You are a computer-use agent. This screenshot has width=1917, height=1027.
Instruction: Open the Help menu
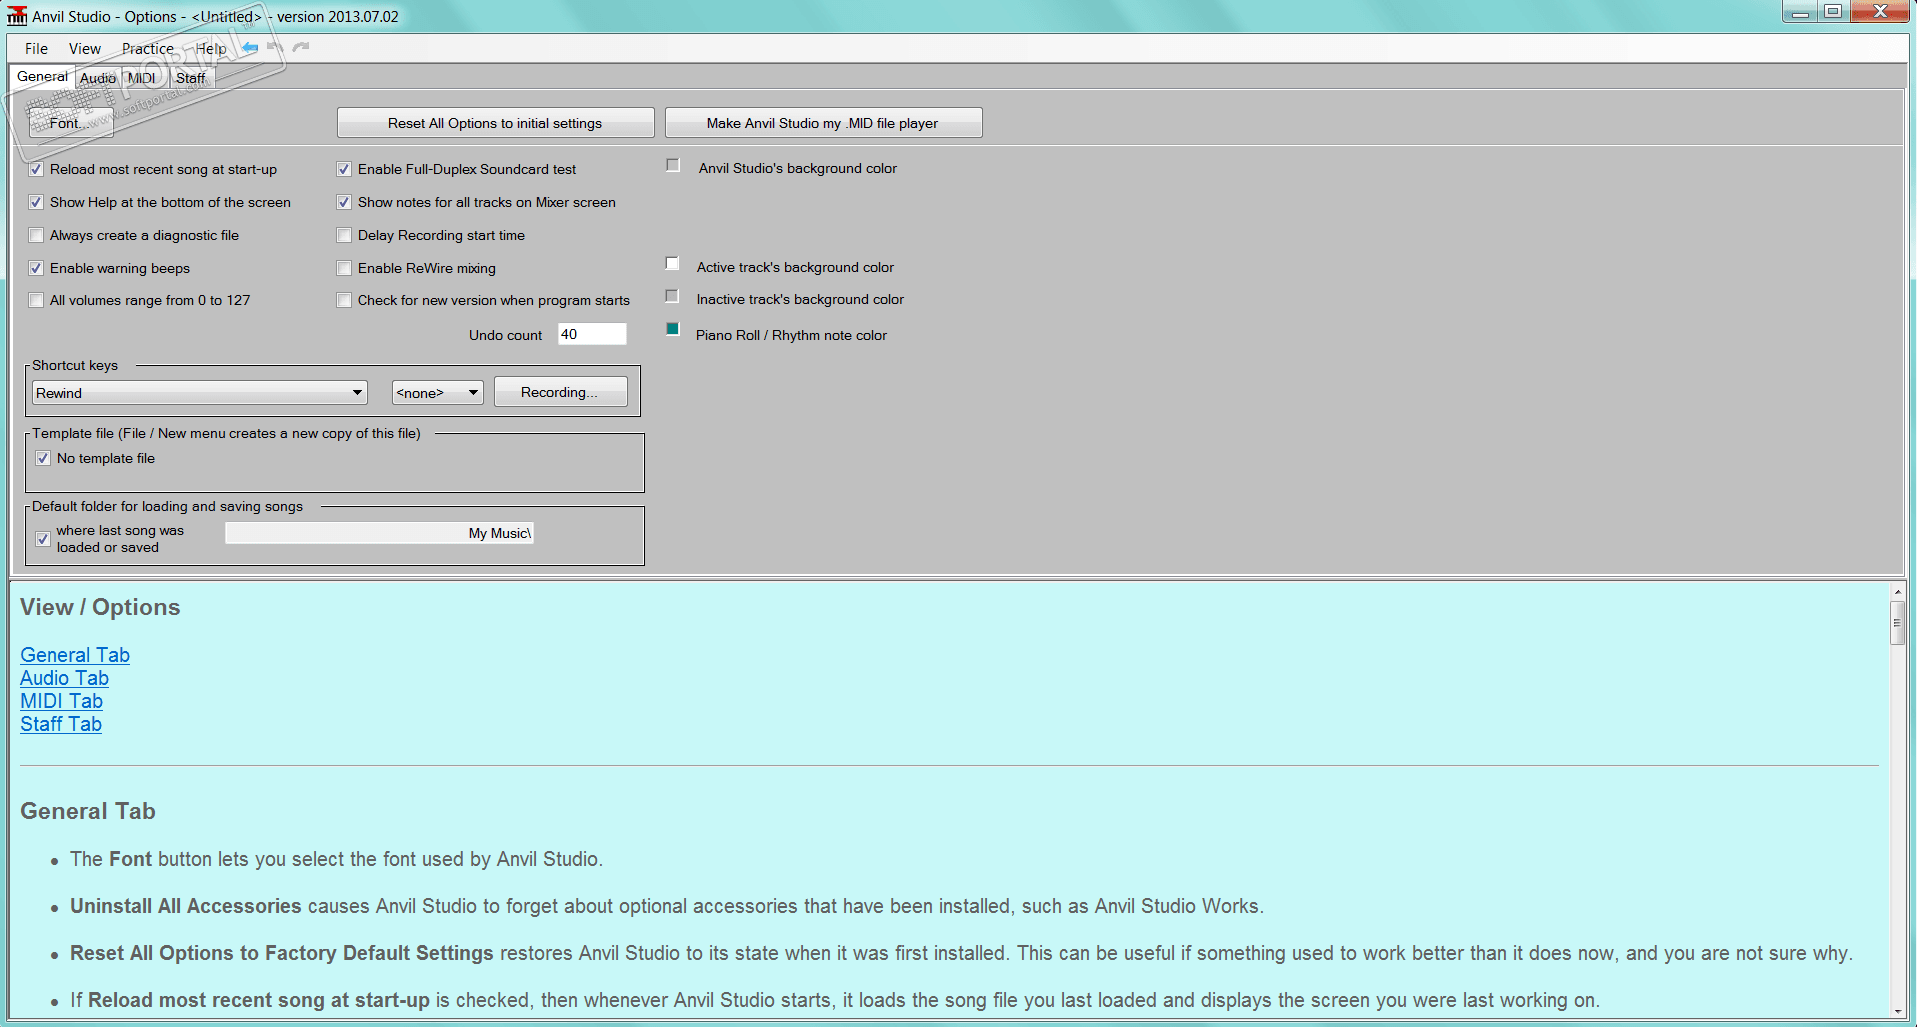pyautogui.click(x=210, y=48)
